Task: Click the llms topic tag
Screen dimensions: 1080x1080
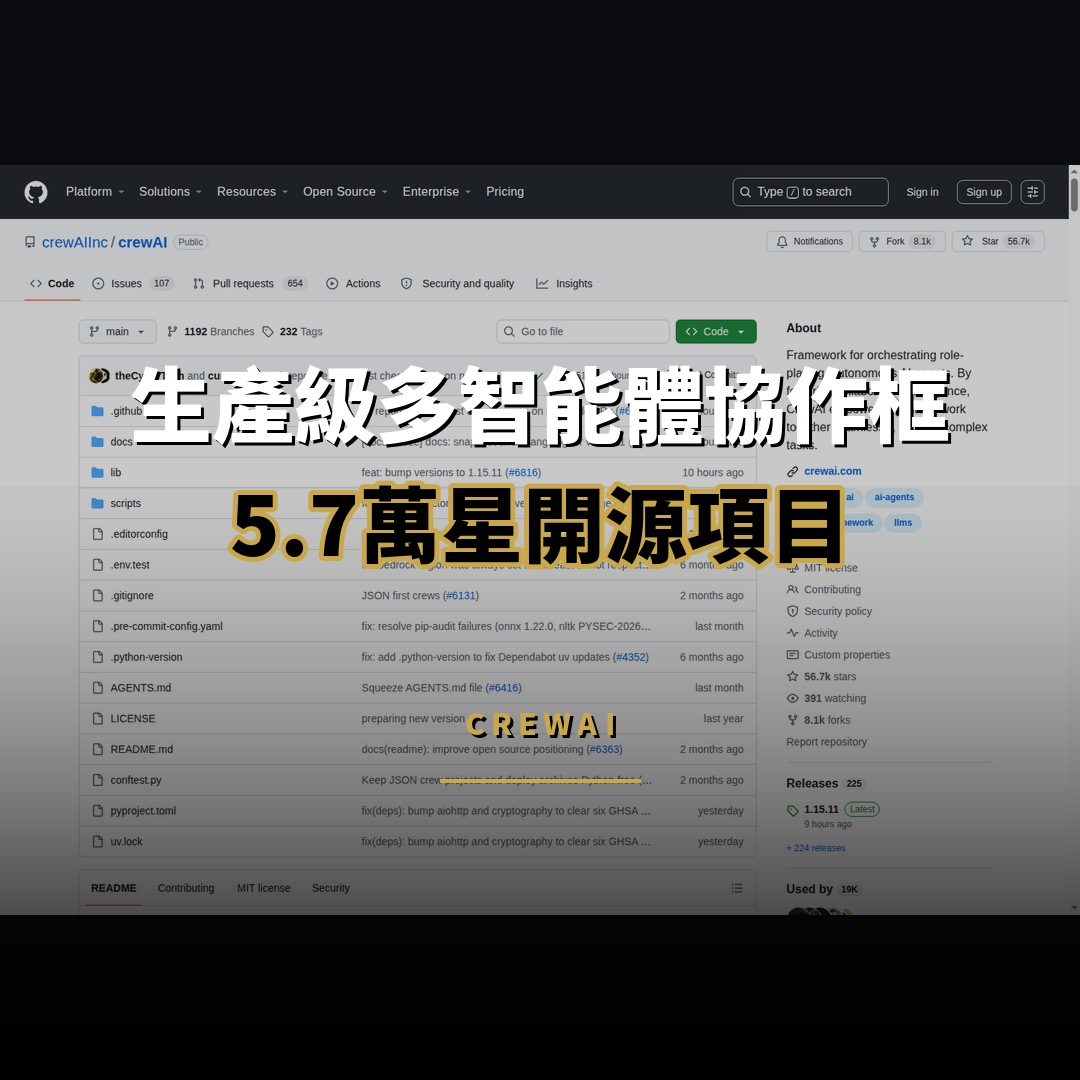Action: point(903,523)
